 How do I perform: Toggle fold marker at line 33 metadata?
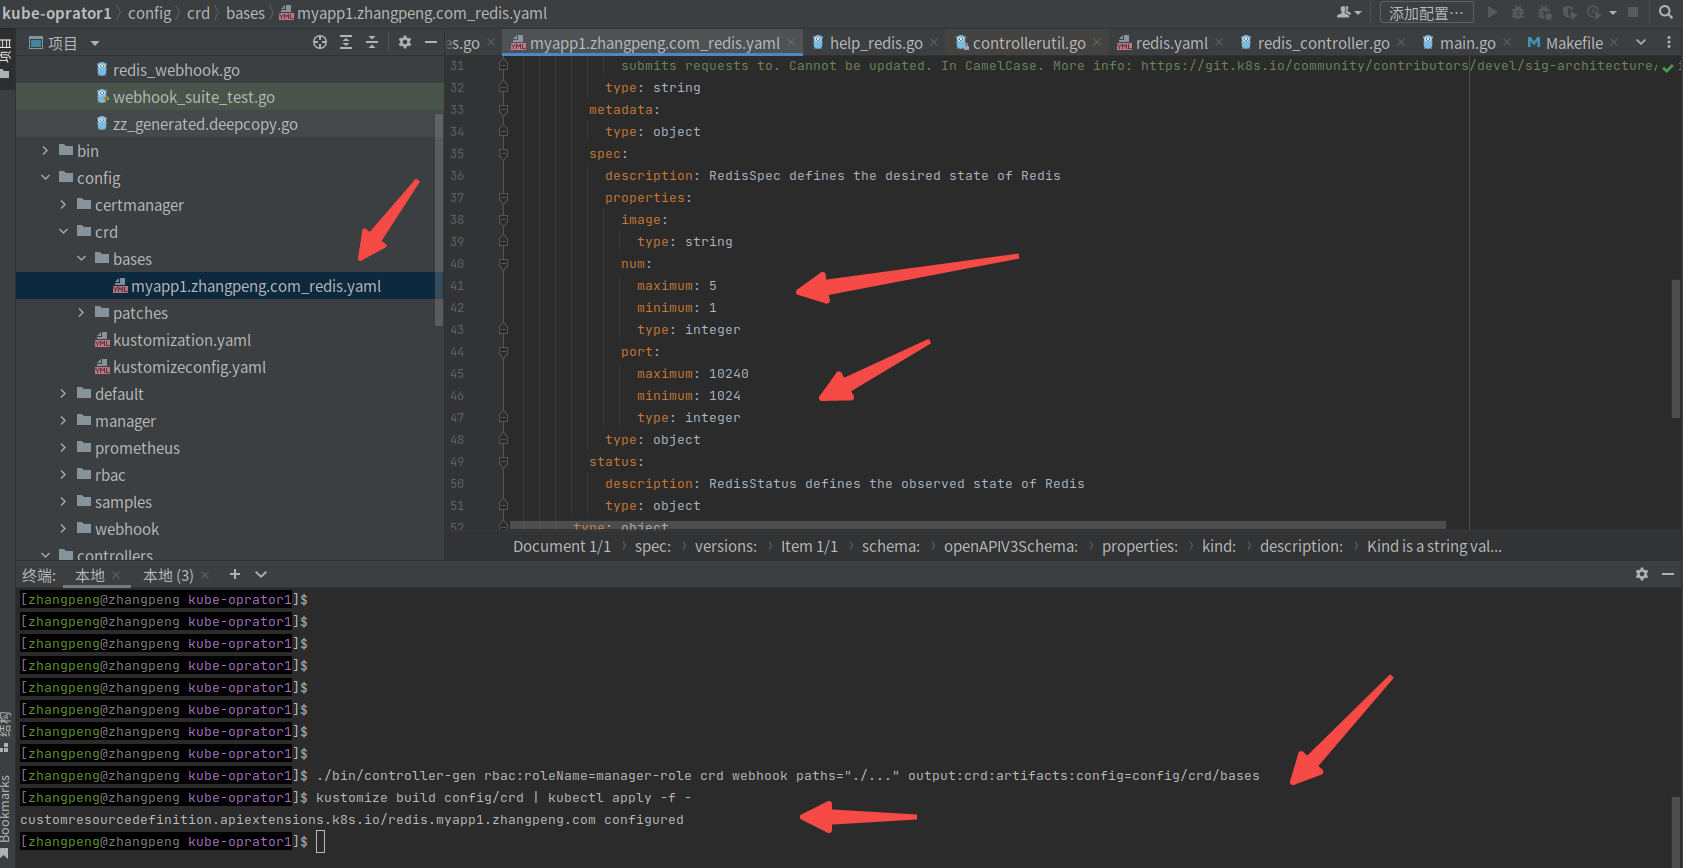(x=503, y=110)
